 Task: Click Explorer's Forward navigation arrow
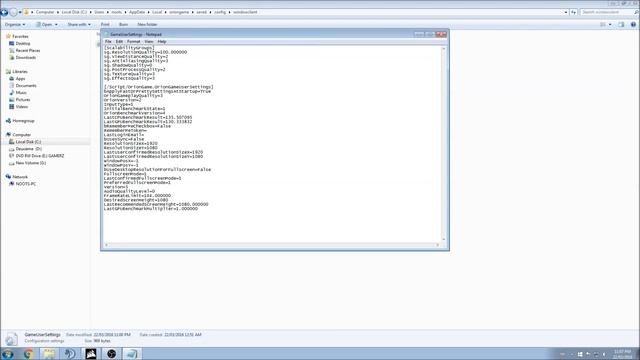click(x=13, y=12)
